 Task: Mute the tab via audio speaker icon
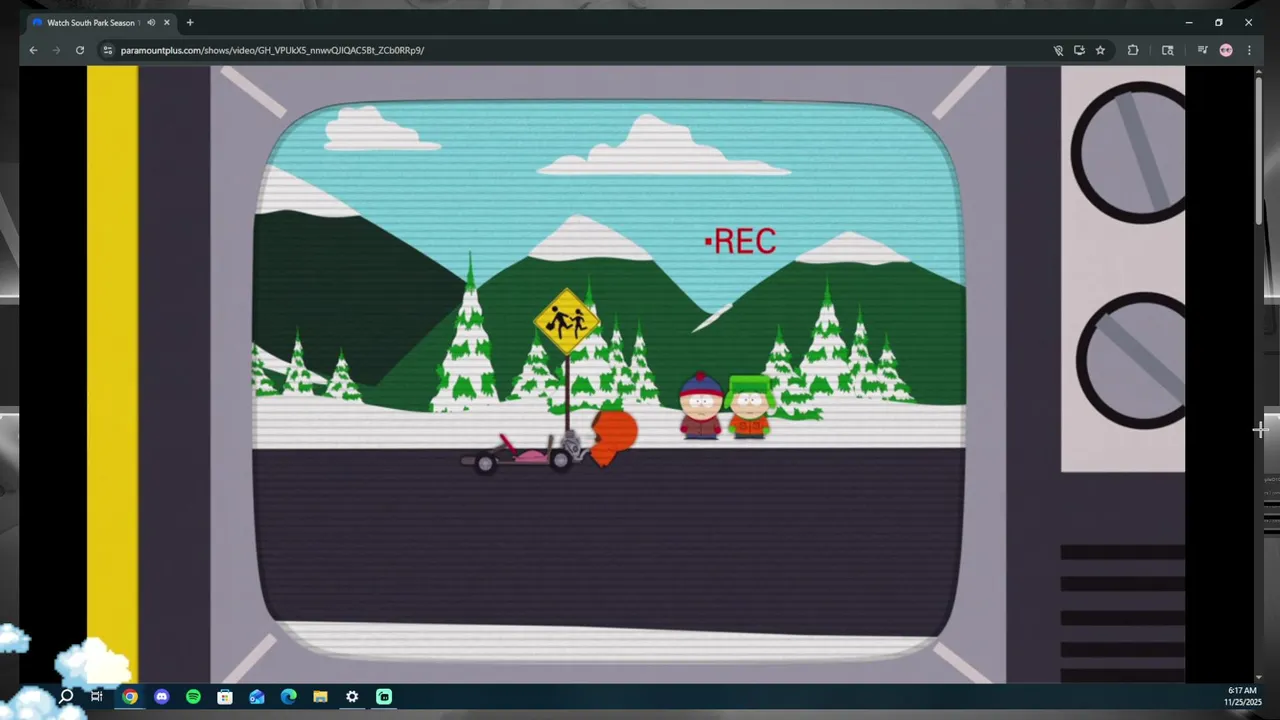pos(151,22)
